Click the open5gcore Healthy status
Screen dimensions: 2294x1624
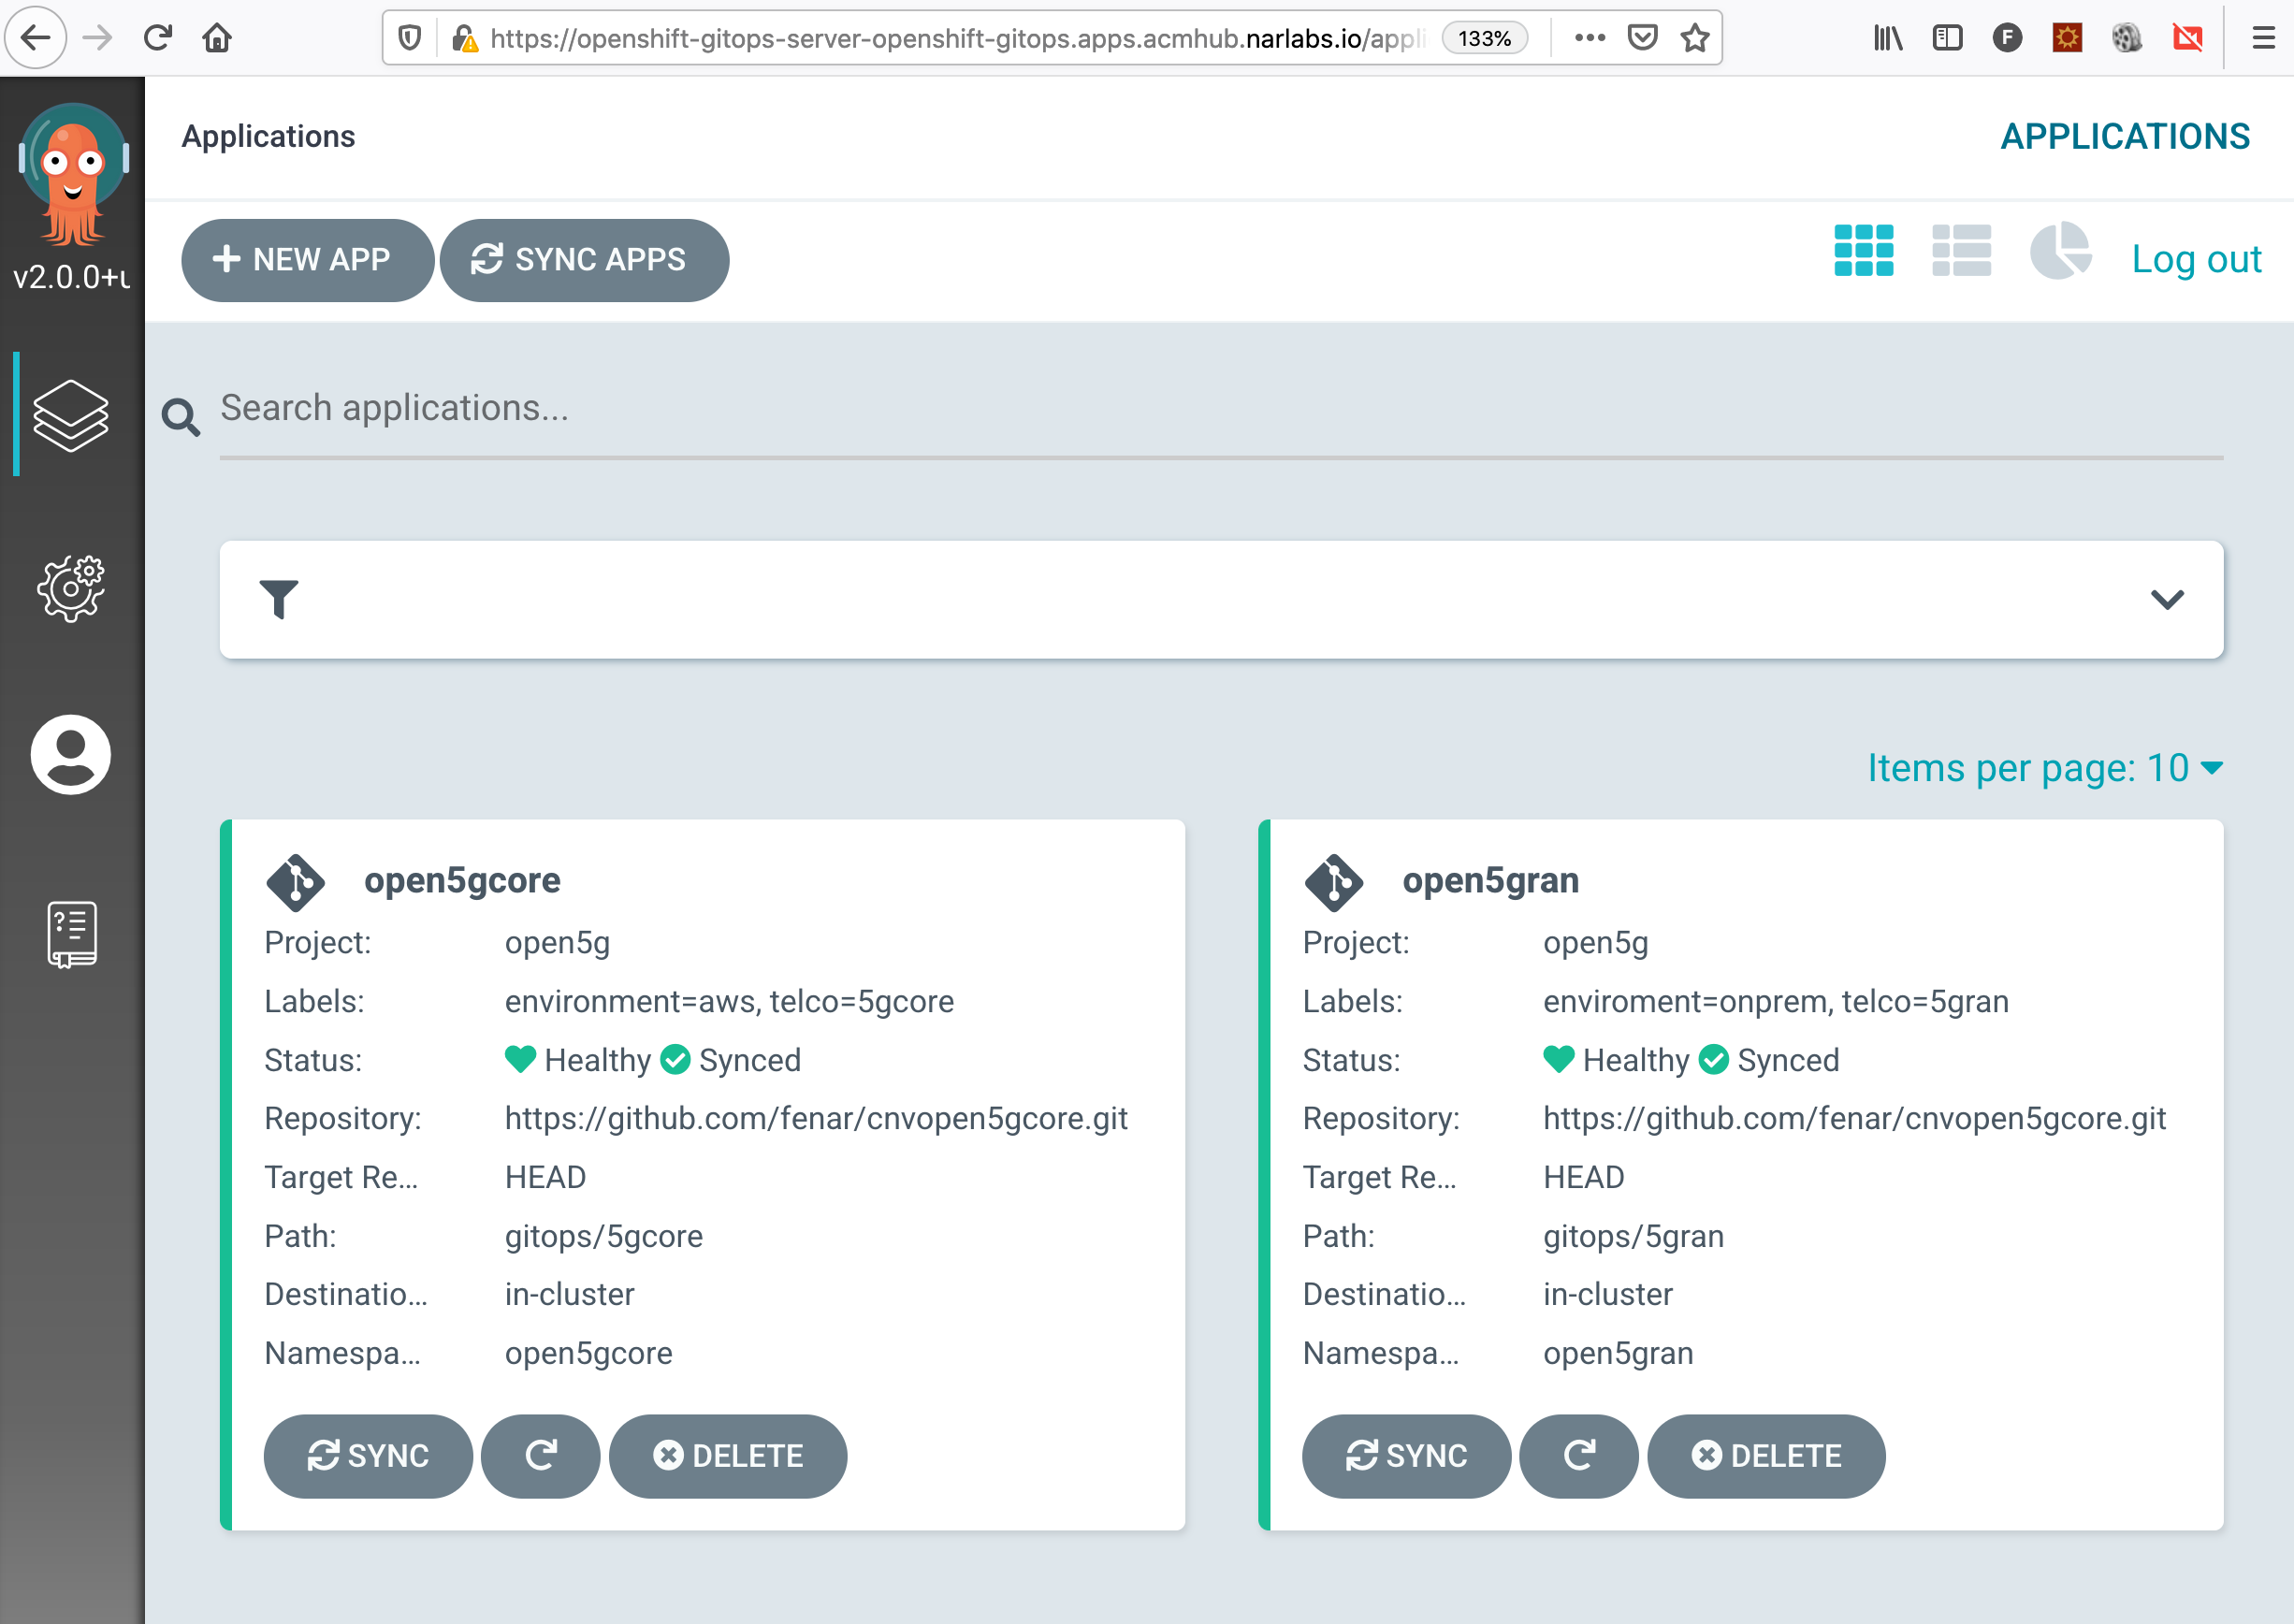click(578, 1060)
